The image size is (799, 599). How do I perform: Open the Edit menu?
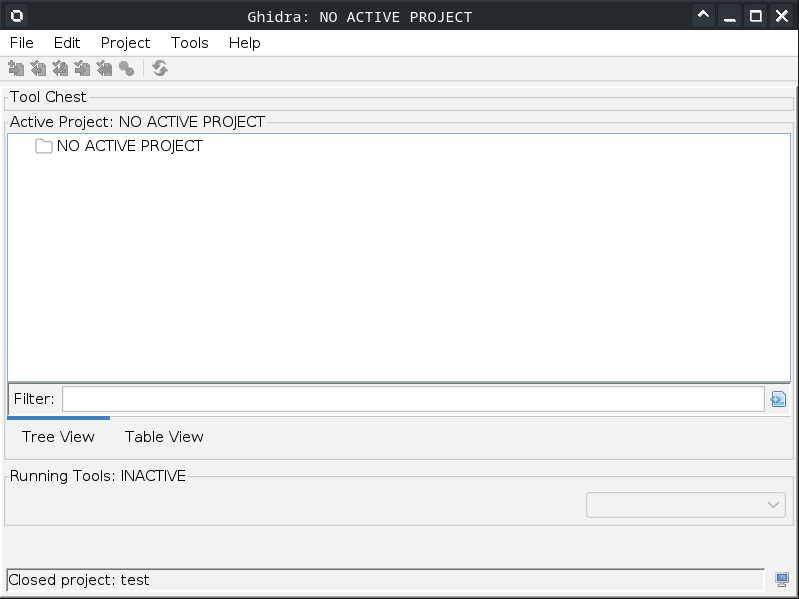click(x=67, y=43)
